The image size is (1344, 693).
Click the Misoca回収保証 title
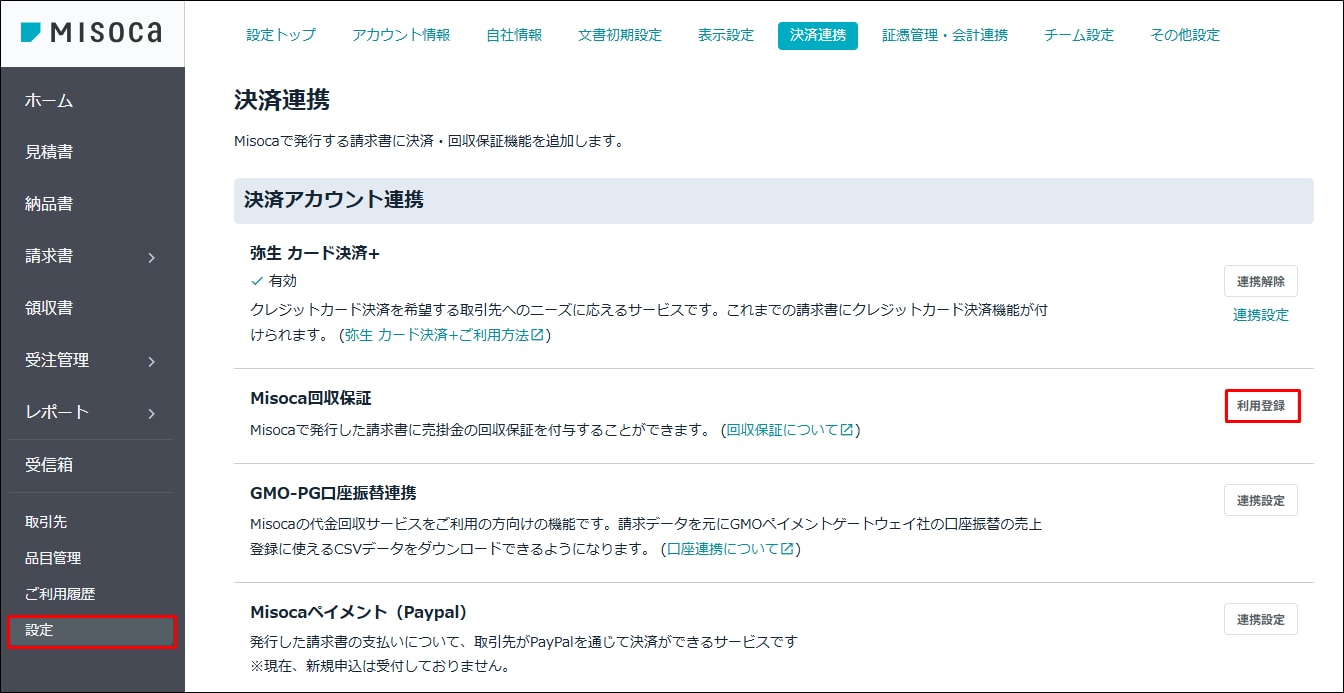[x=311, y=398]
